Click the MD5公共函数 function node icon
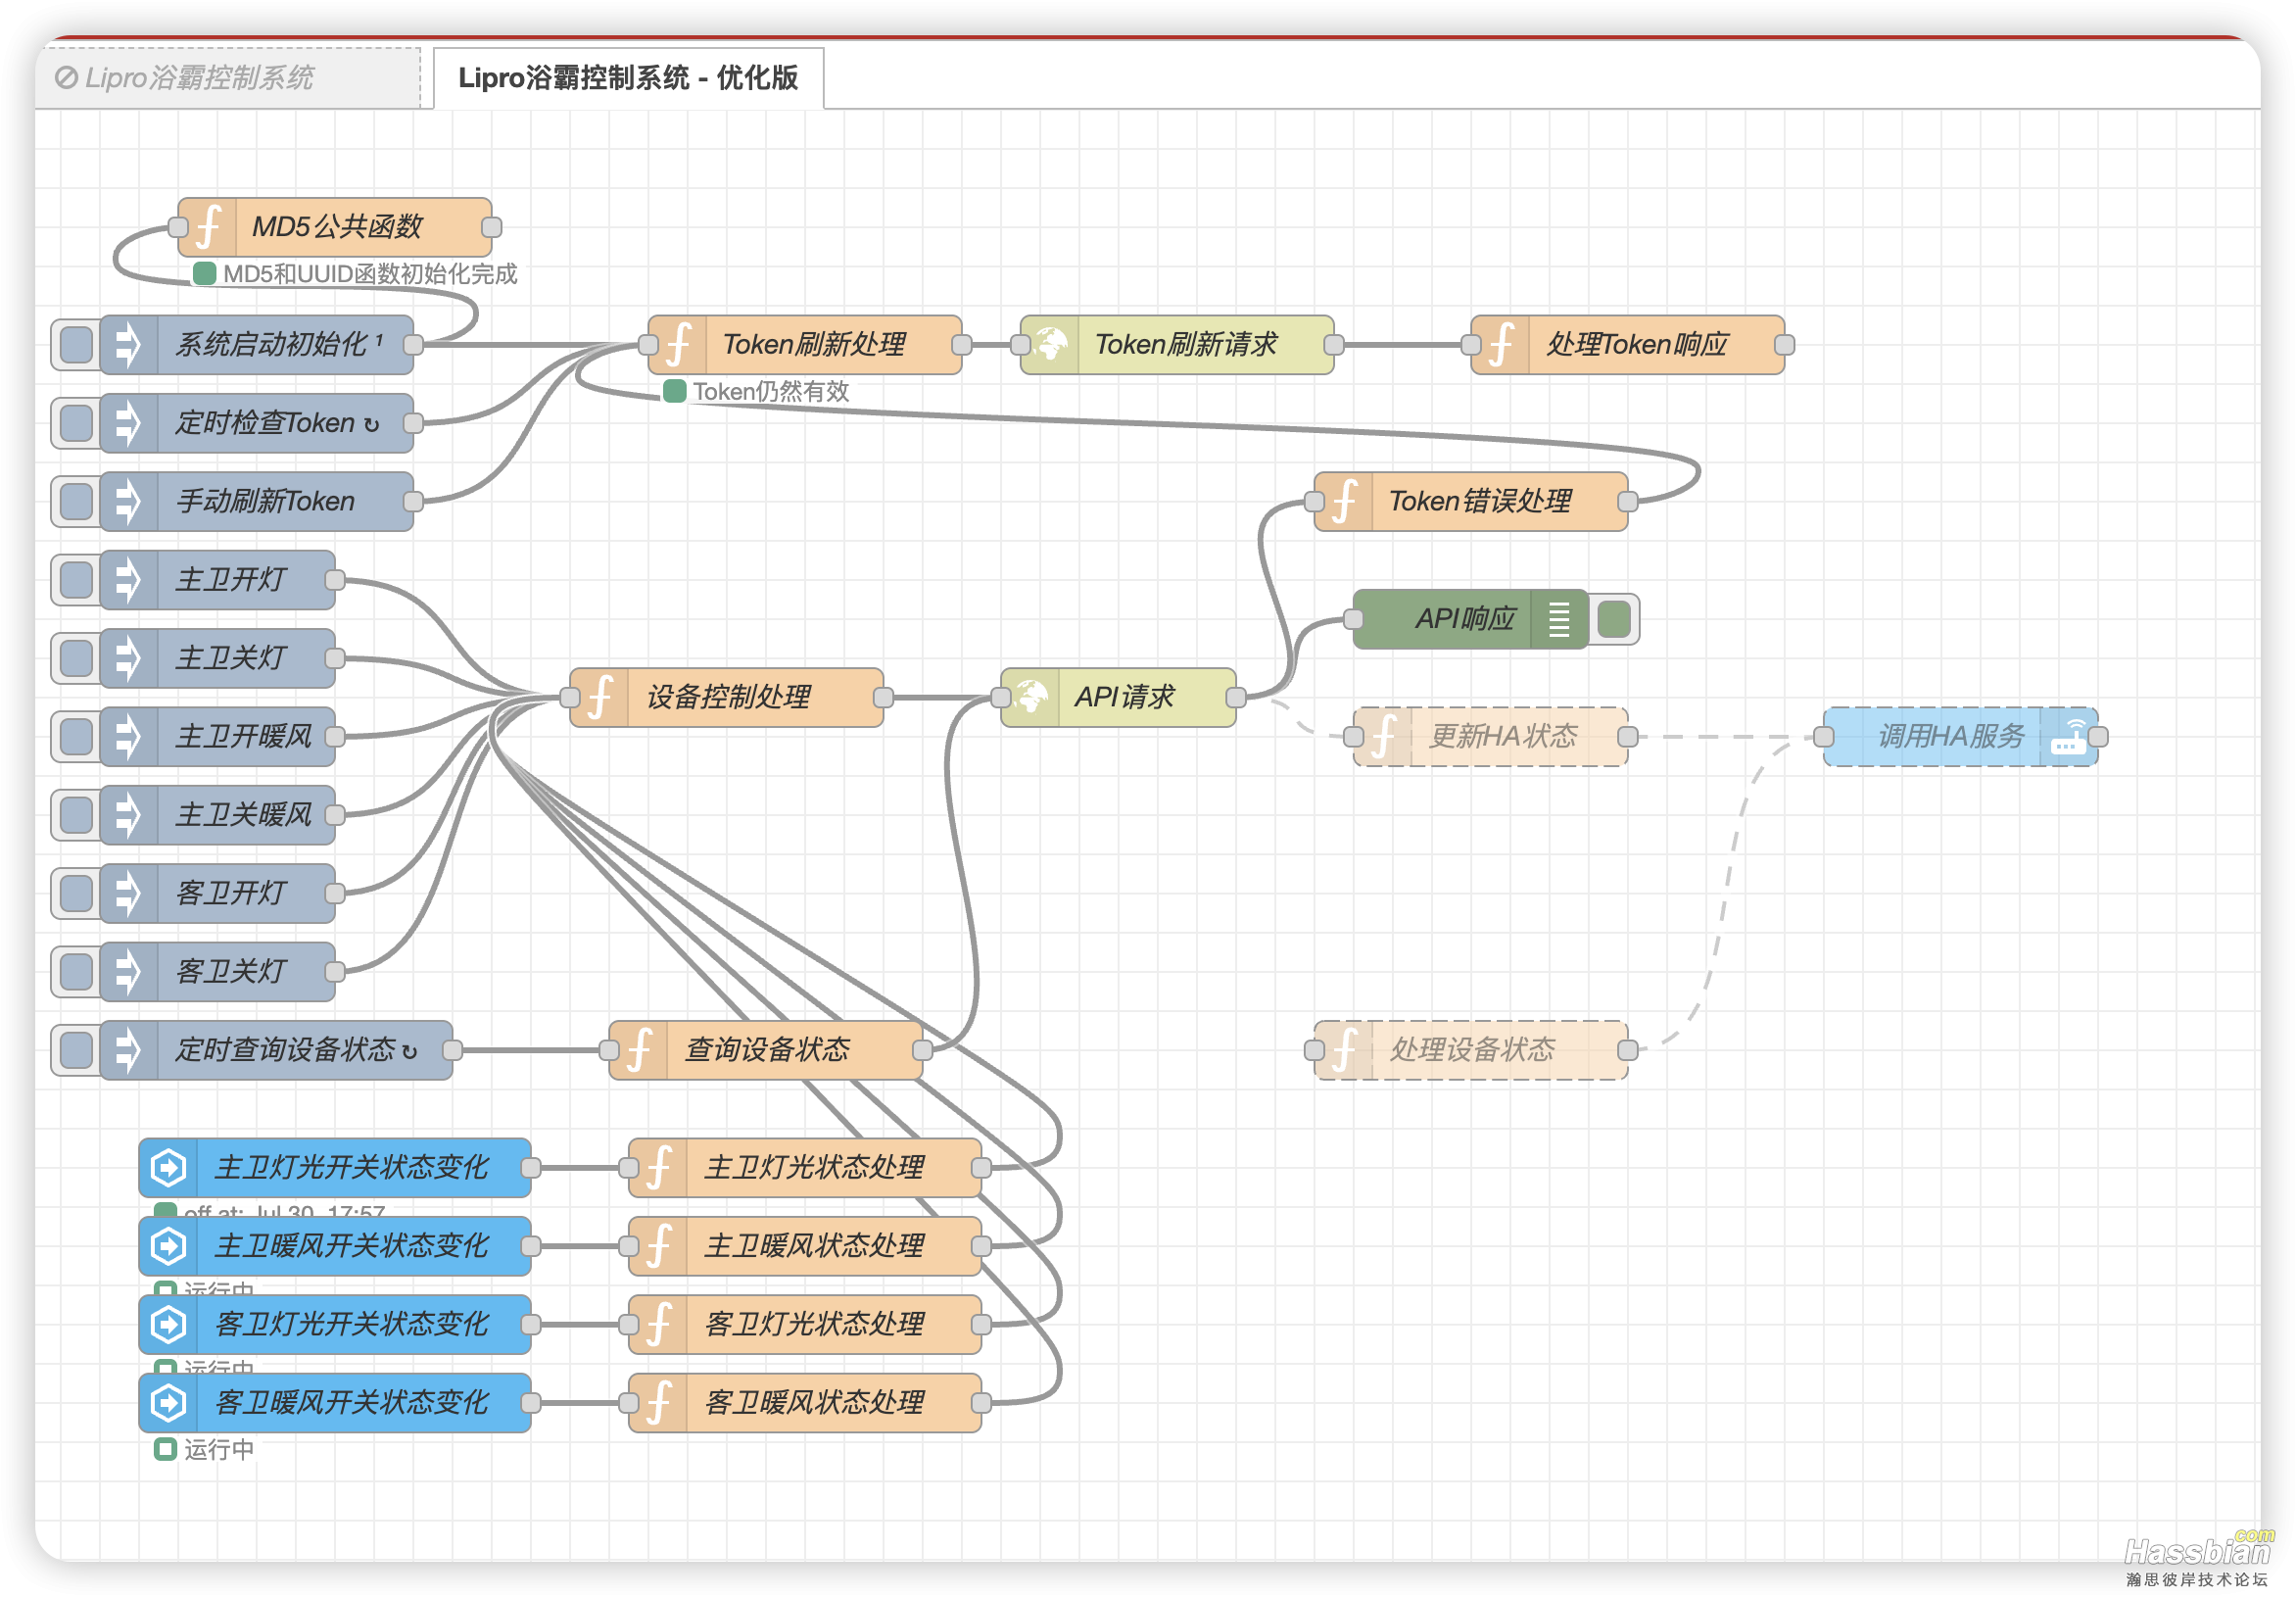The height and width of the screenshot is (1597, 2296). click(208, 227)
